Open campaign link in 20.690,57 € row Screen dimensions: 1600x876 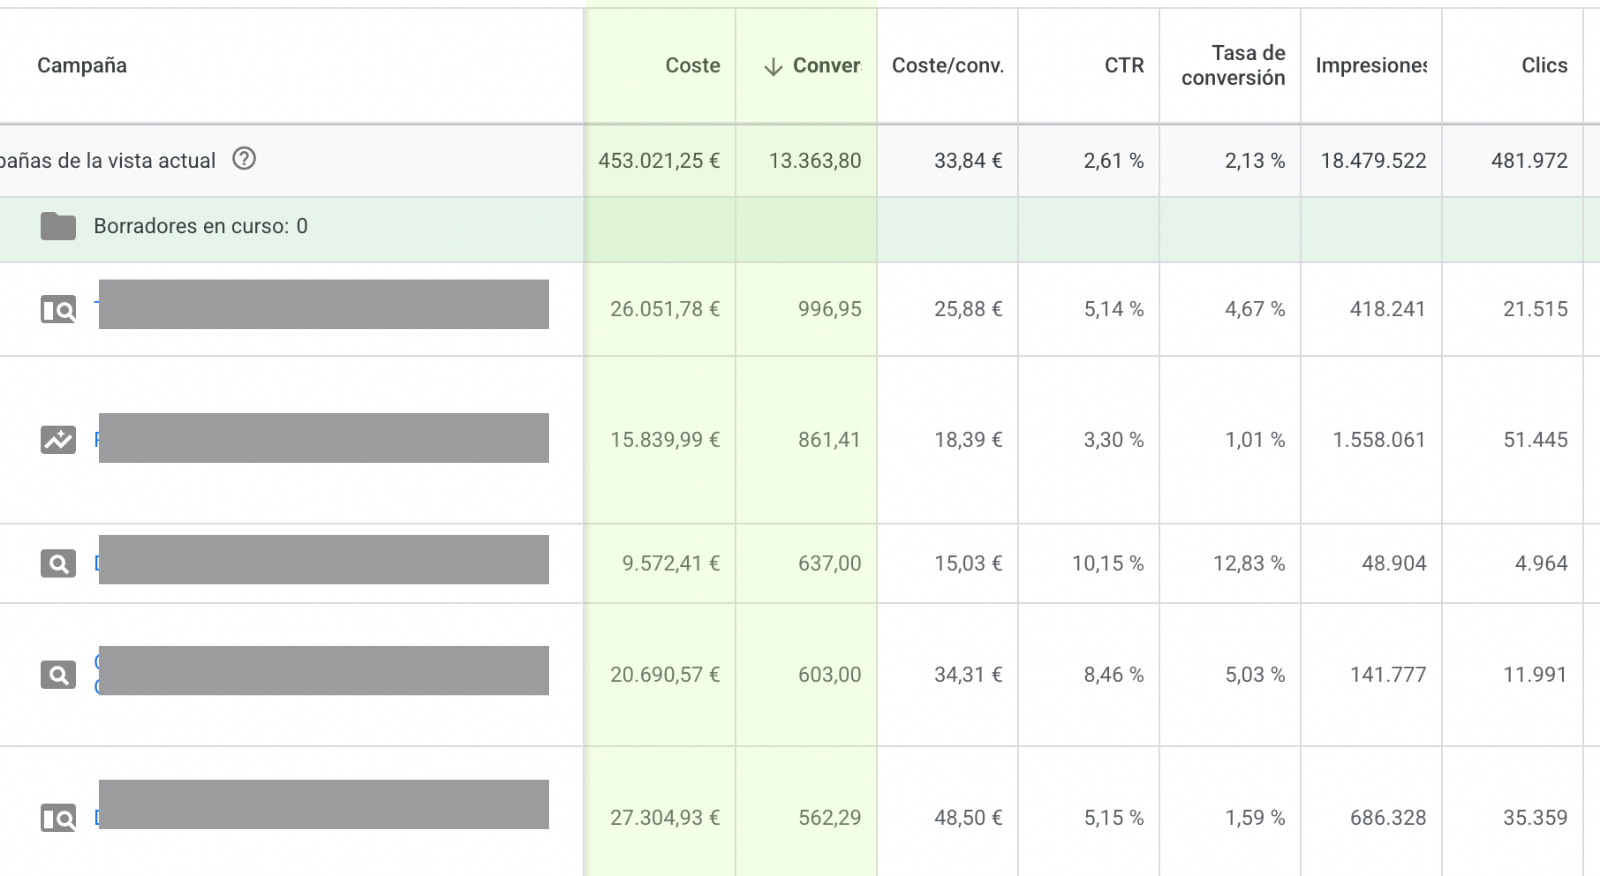point(323,671)
